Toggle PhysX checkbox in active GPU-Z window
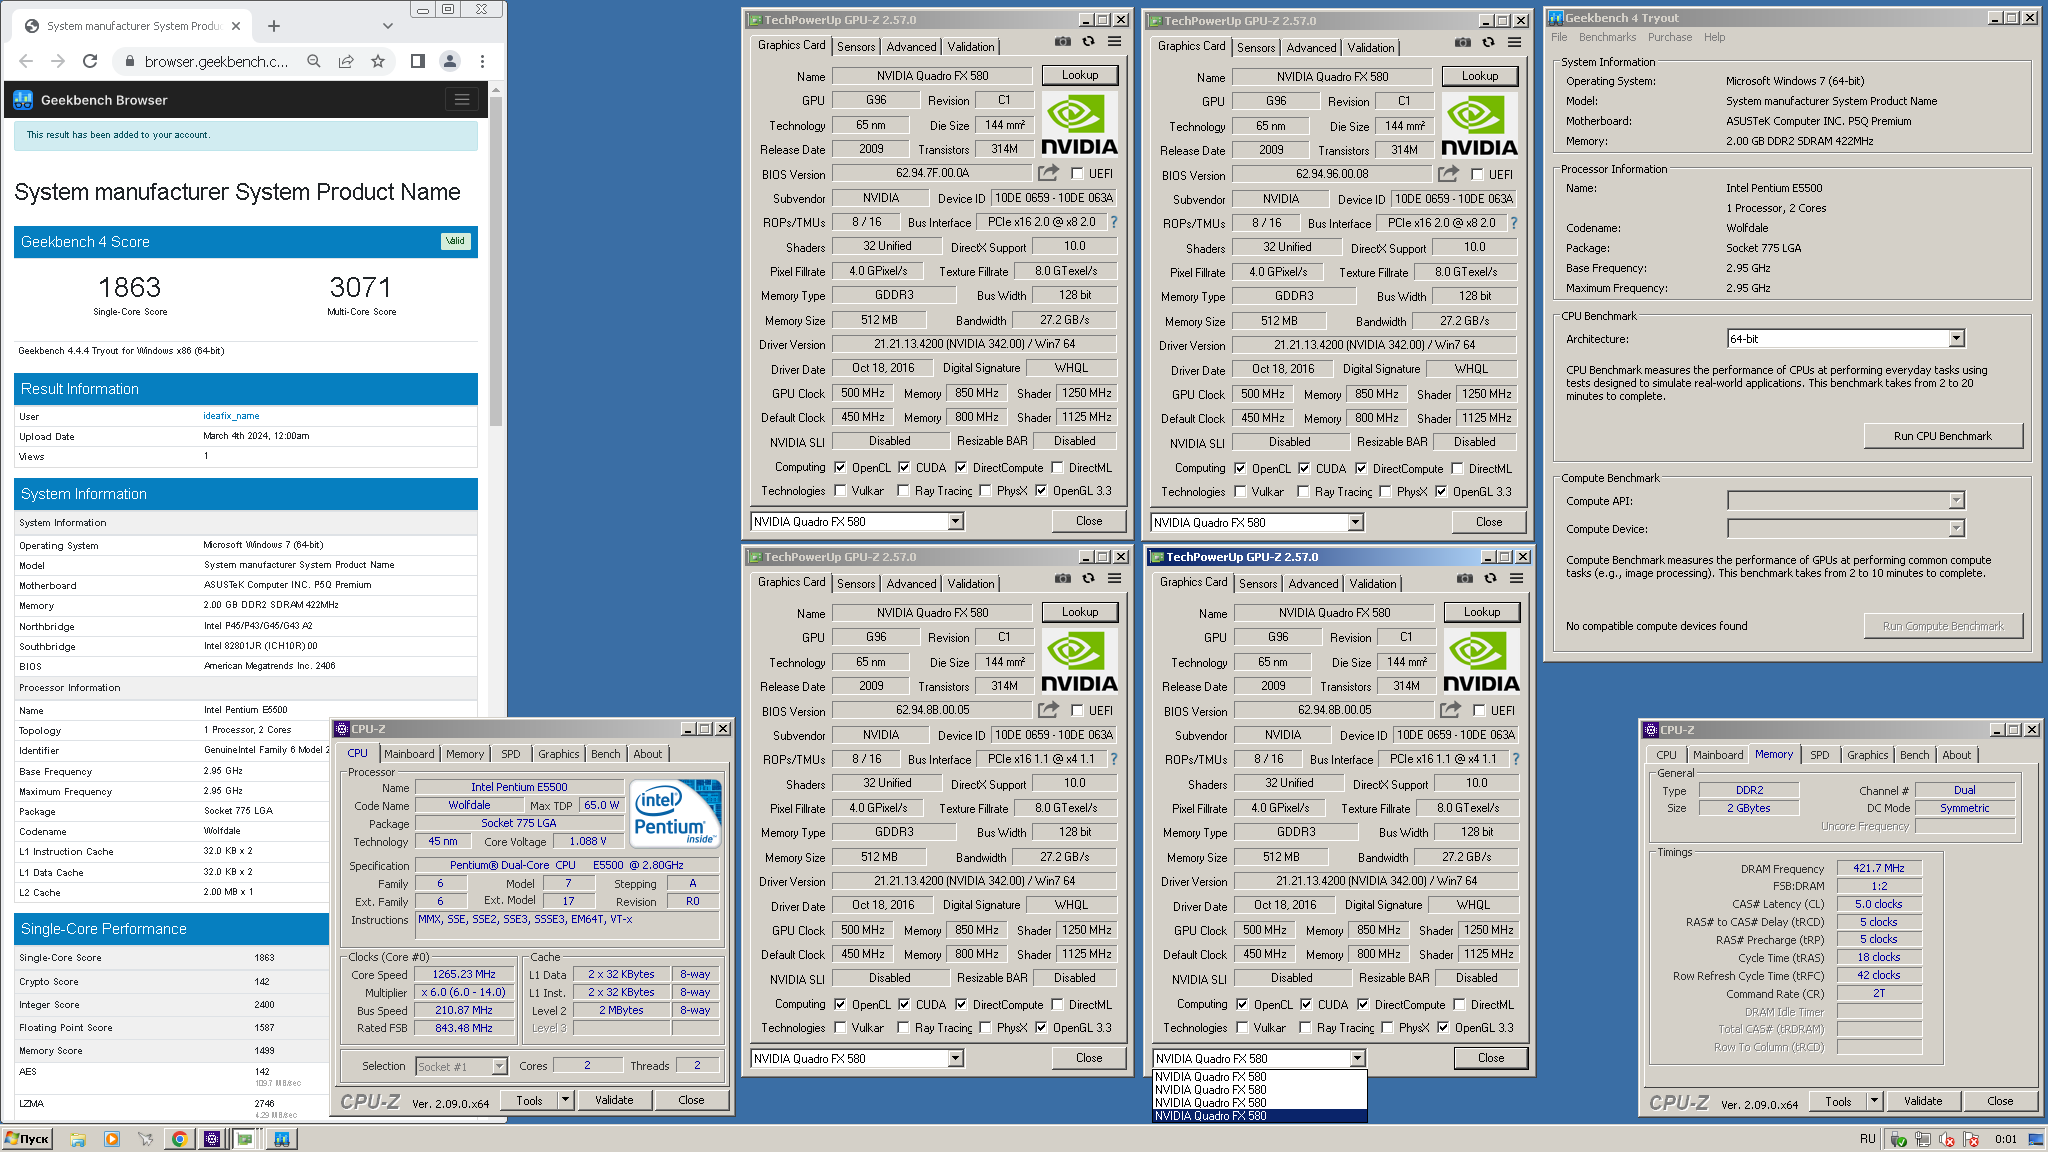The image size is (2048, 1152). tap(1387, 1027)
